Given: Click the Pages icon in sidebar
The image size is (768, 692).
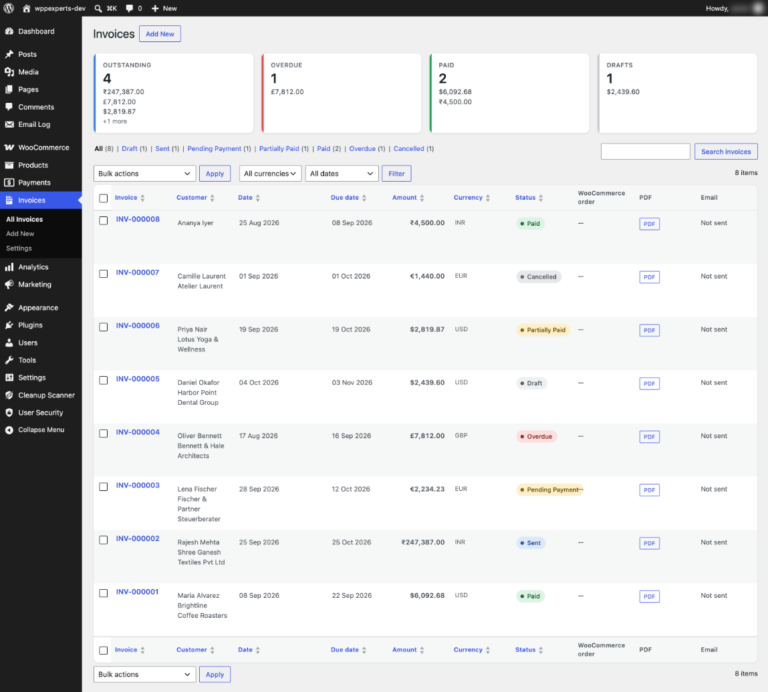Looking at the screenshot, I should click(9, 90).
